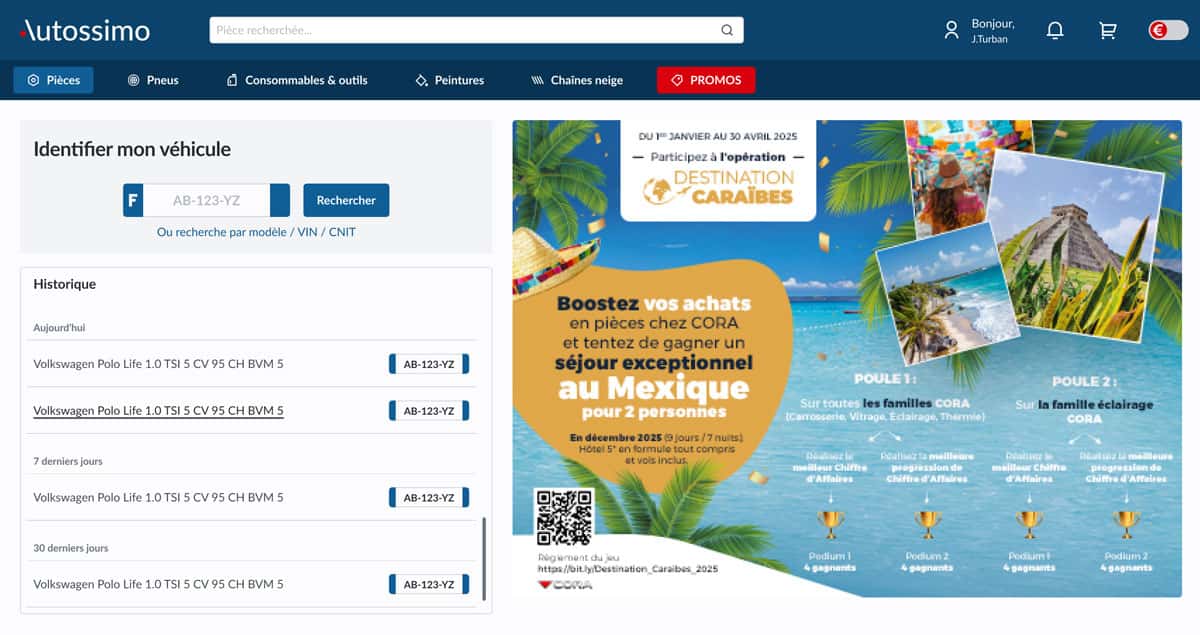Click the search magnifier icon

coord(727,30)
